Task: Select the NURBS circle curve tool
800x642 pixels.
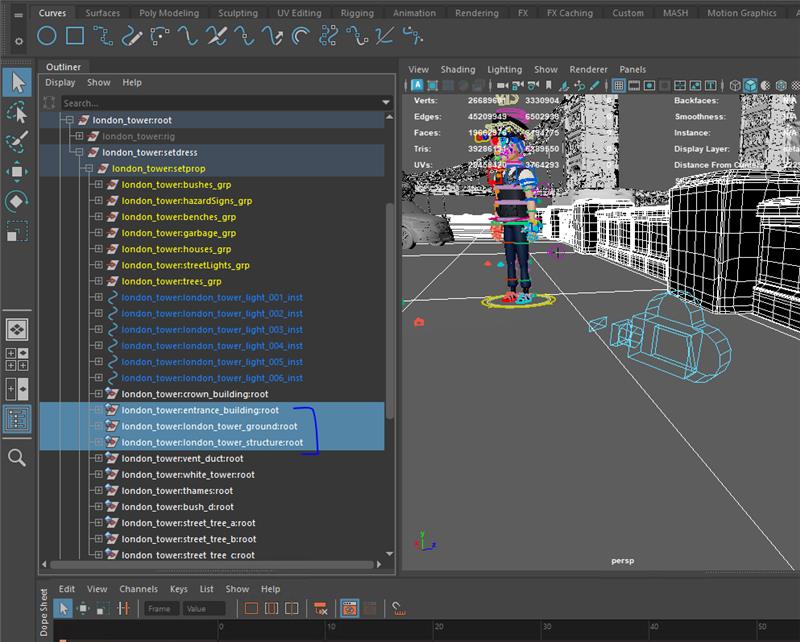Action: click(46, 37)
